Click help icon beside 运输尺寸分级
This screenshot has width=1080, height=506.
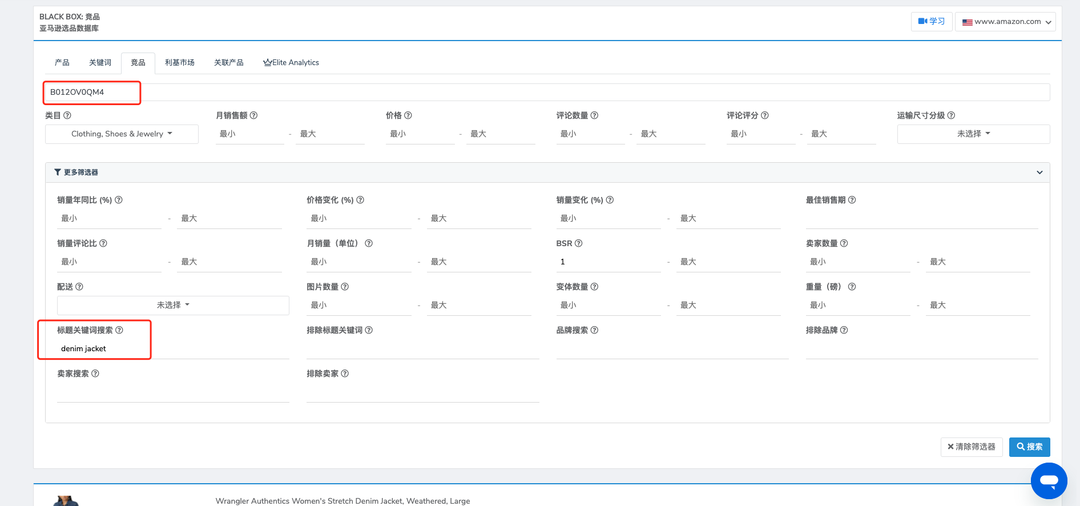pyautogui.click(x=951, y=116)
